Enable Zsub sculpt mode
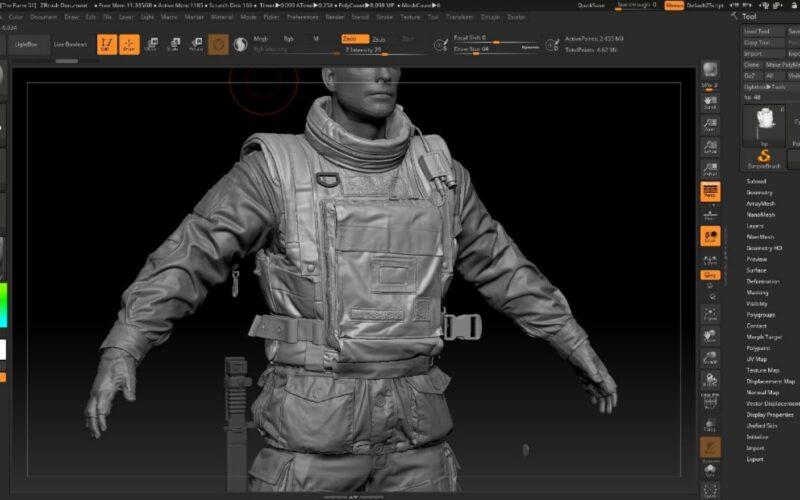The width and height of the screenshot is (800, 500). point(379,38)
